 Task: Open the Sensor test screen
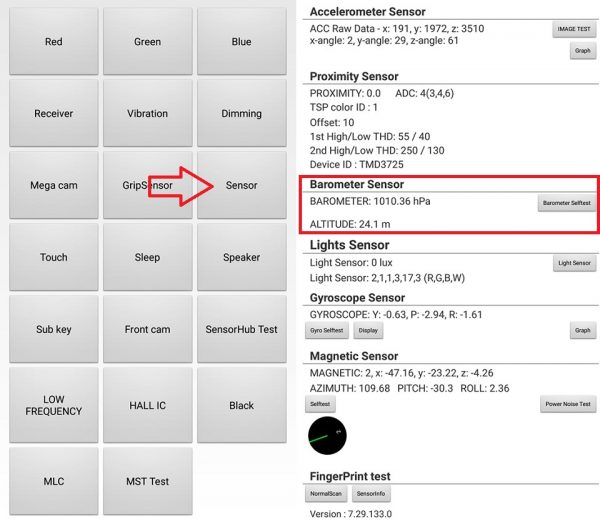[242, 185]
